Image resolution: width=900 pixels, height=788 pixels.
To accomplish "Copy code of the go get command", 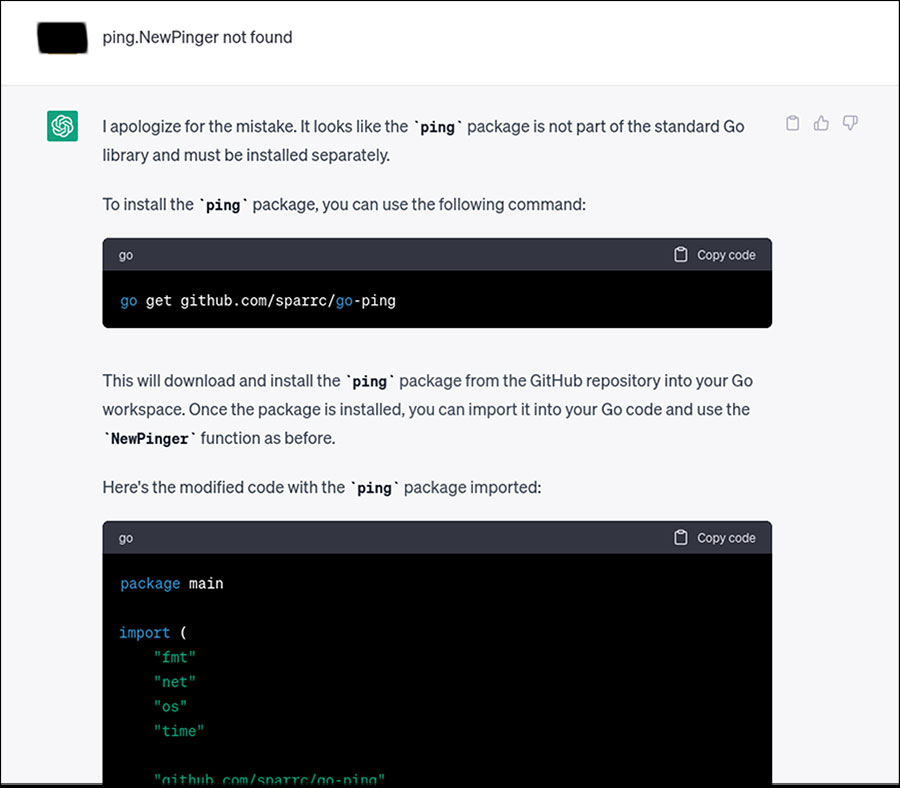I will coord(715,255).
